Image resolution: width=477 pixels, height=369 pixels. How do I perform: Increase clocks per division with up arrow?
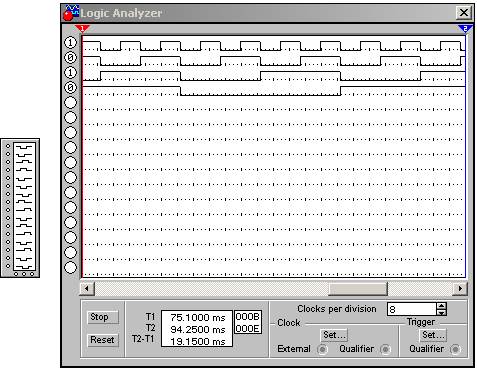tap(442, 306)
